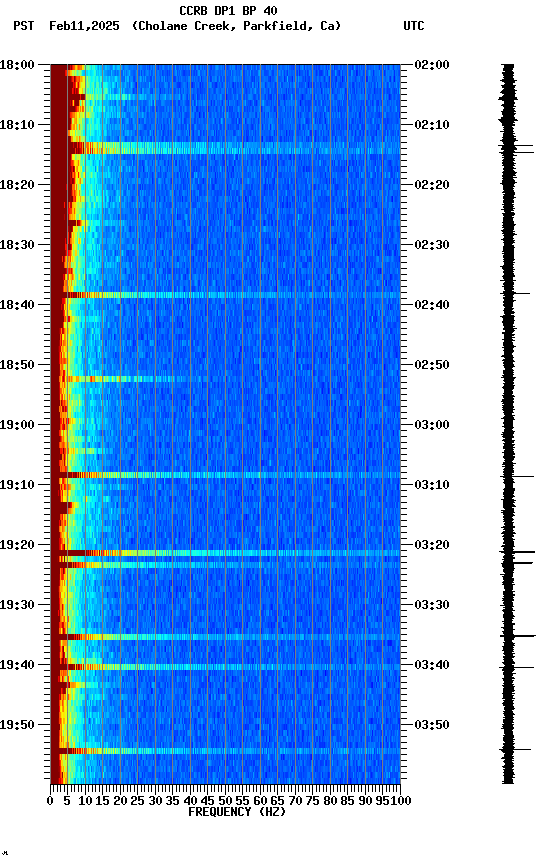
Task: Click the 18:10 PST time label
Action: tap(17, 125)
